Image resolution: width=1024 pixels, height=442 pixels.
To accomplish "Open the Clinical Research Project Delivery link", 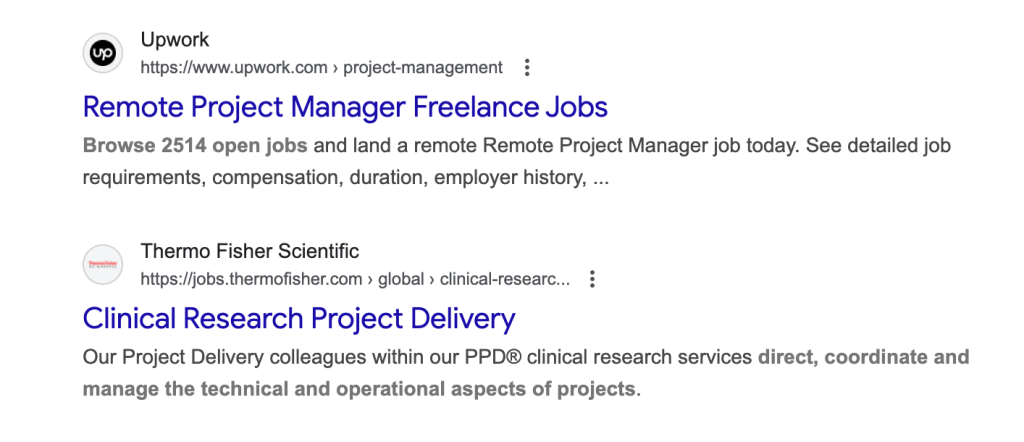I will (x=299, y=318).
